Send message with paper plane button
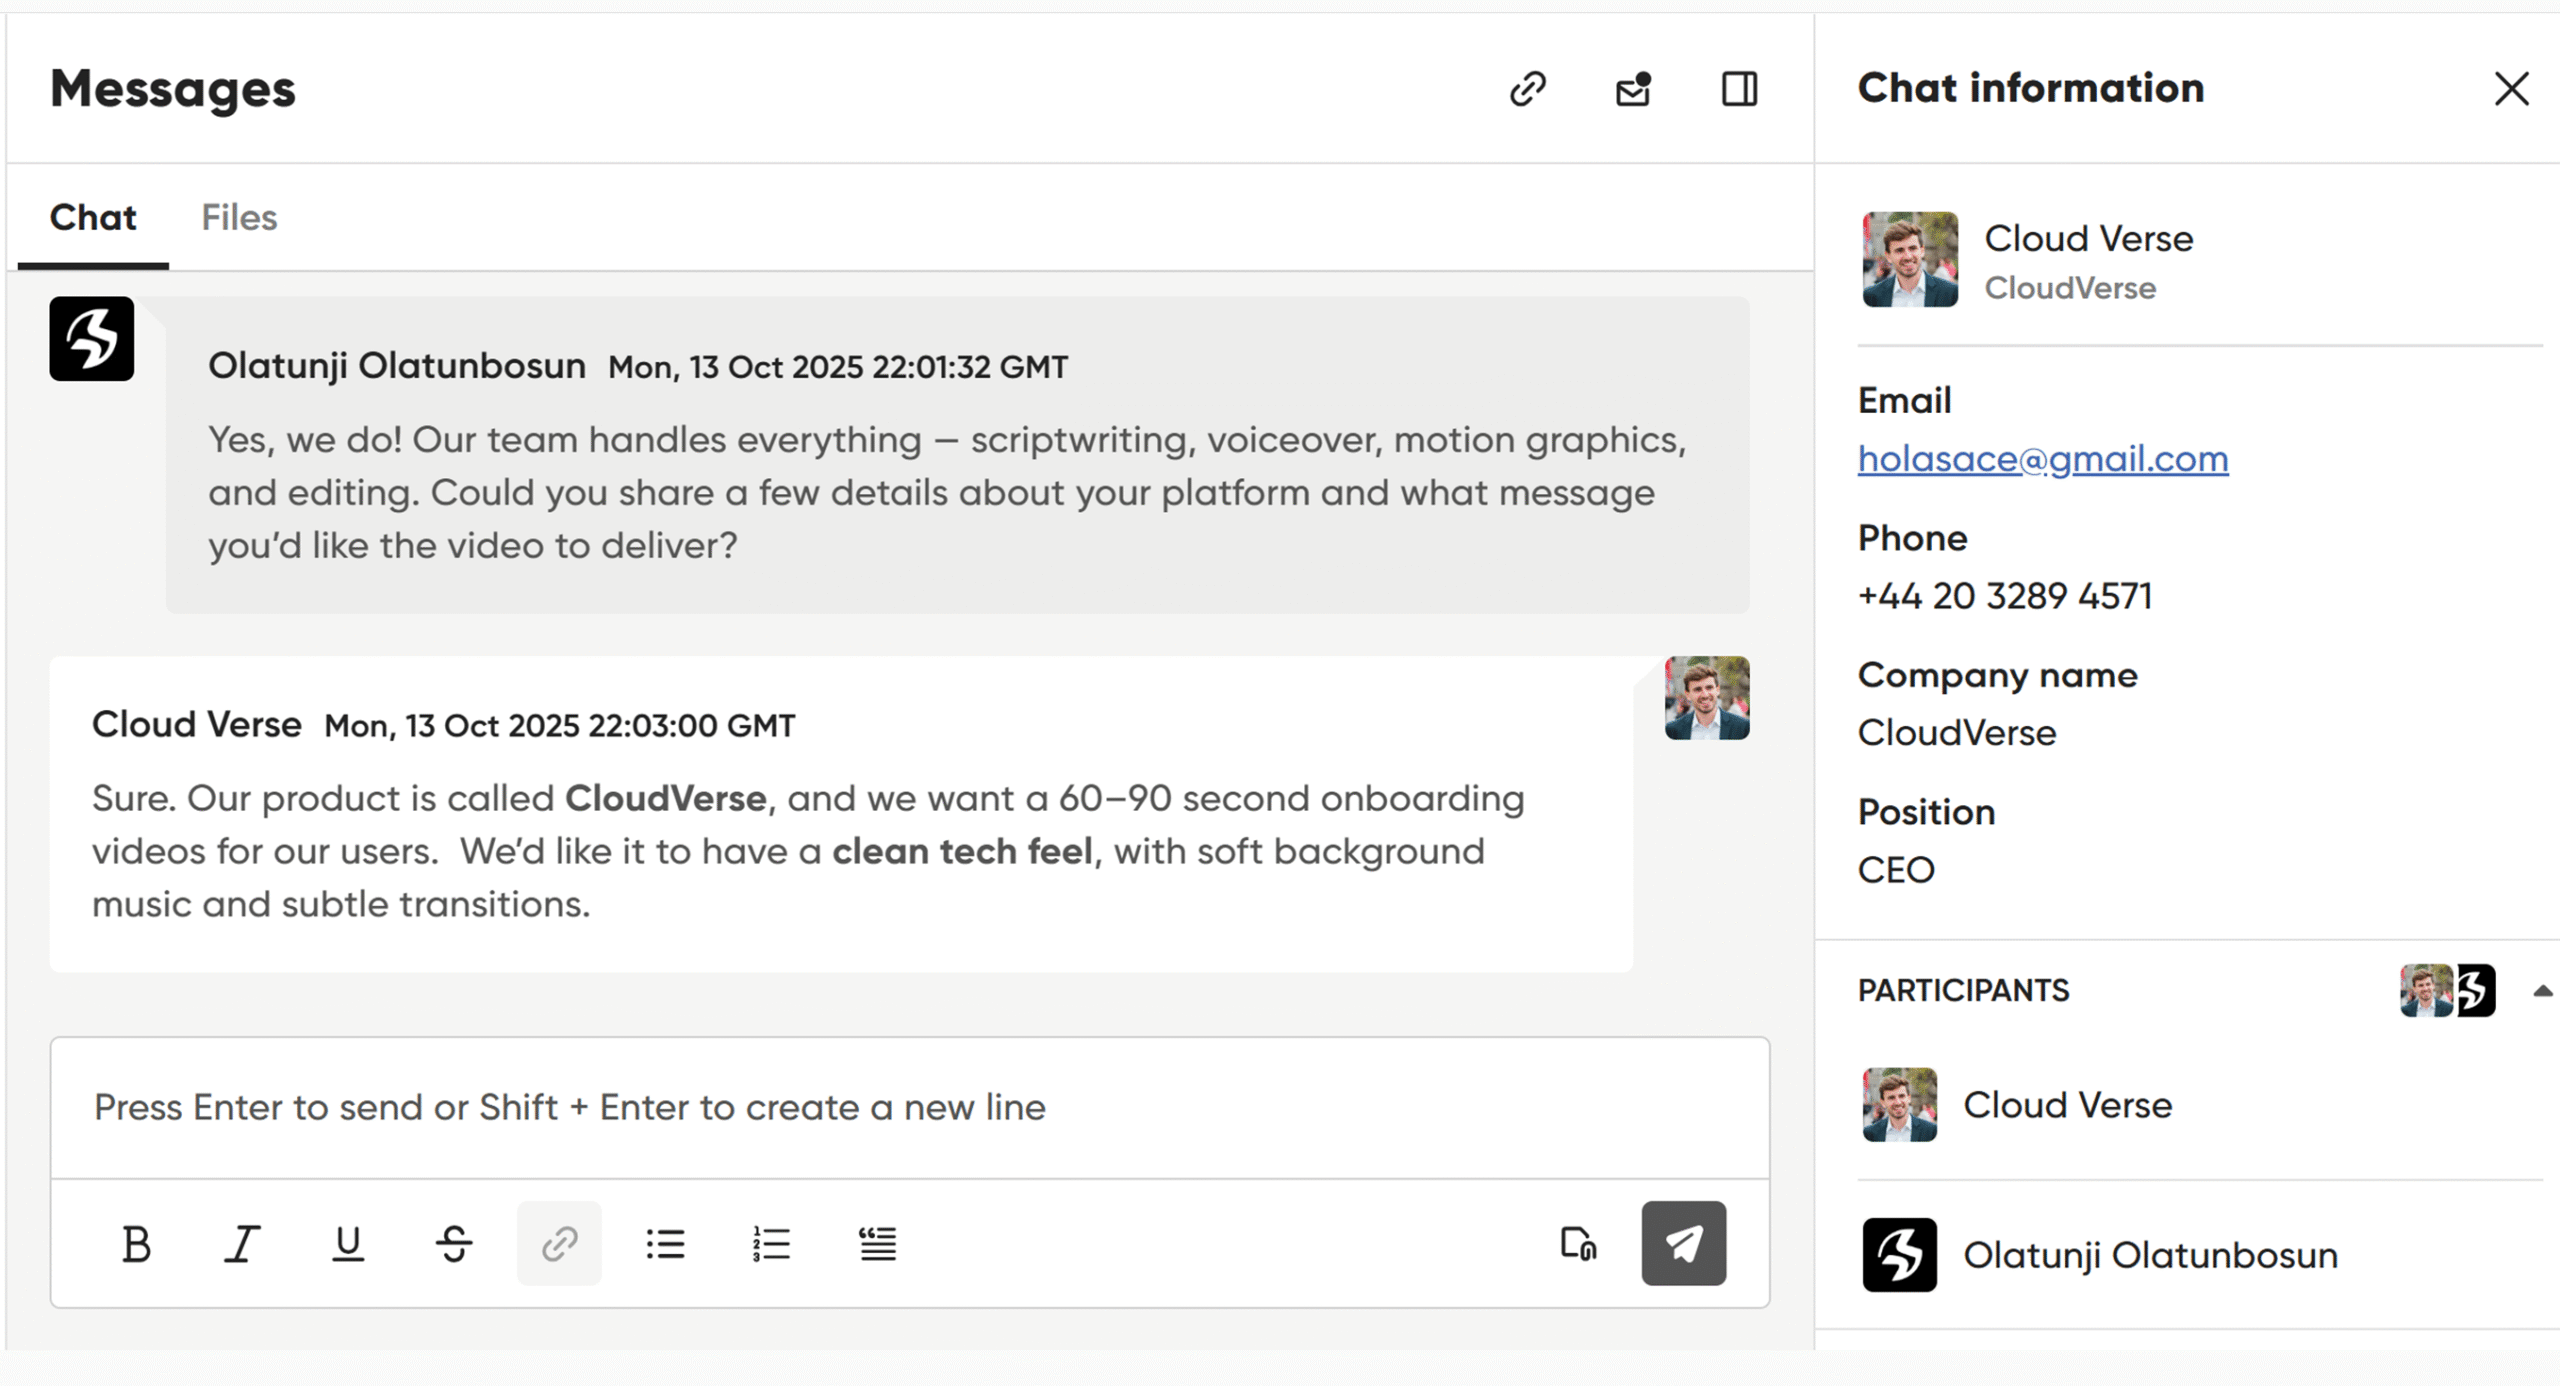Image resolution: width=2560 pixels, height=1386 pixels. point(1683,1244)
